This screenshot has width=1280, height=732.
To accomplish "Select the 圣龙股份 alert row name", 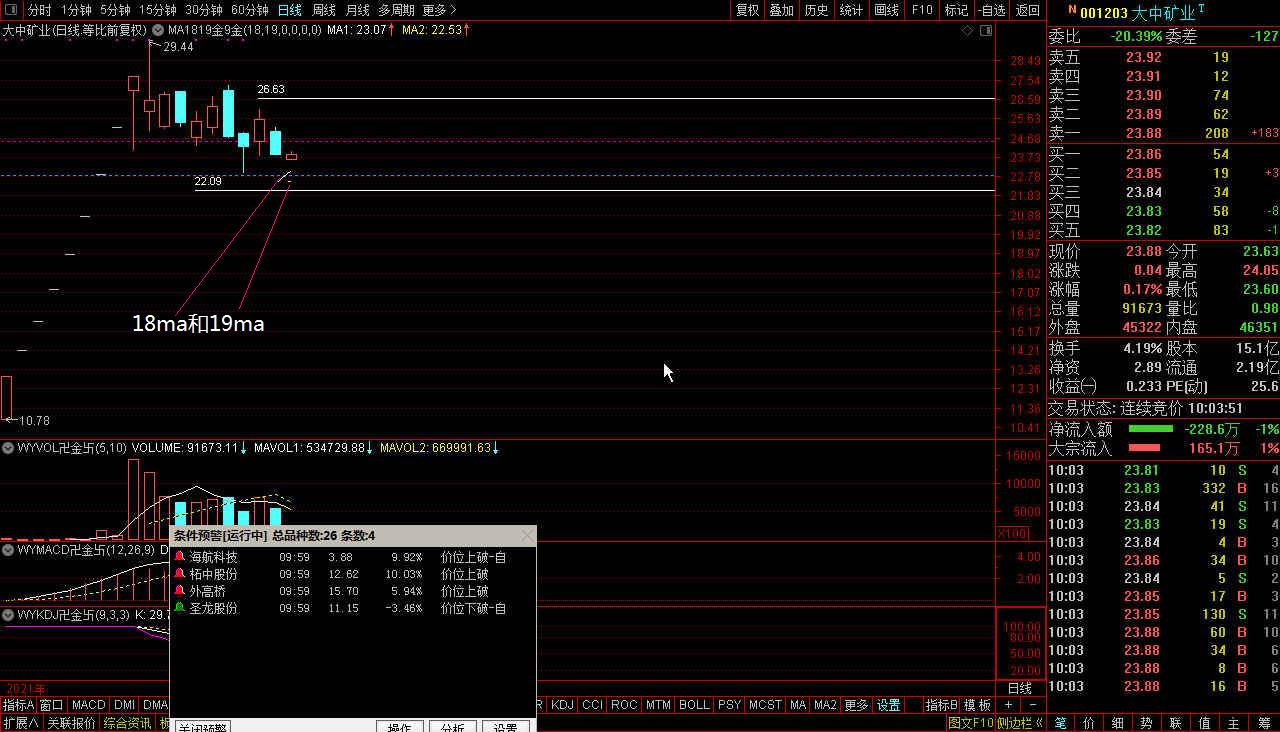I will pos(213,608).
